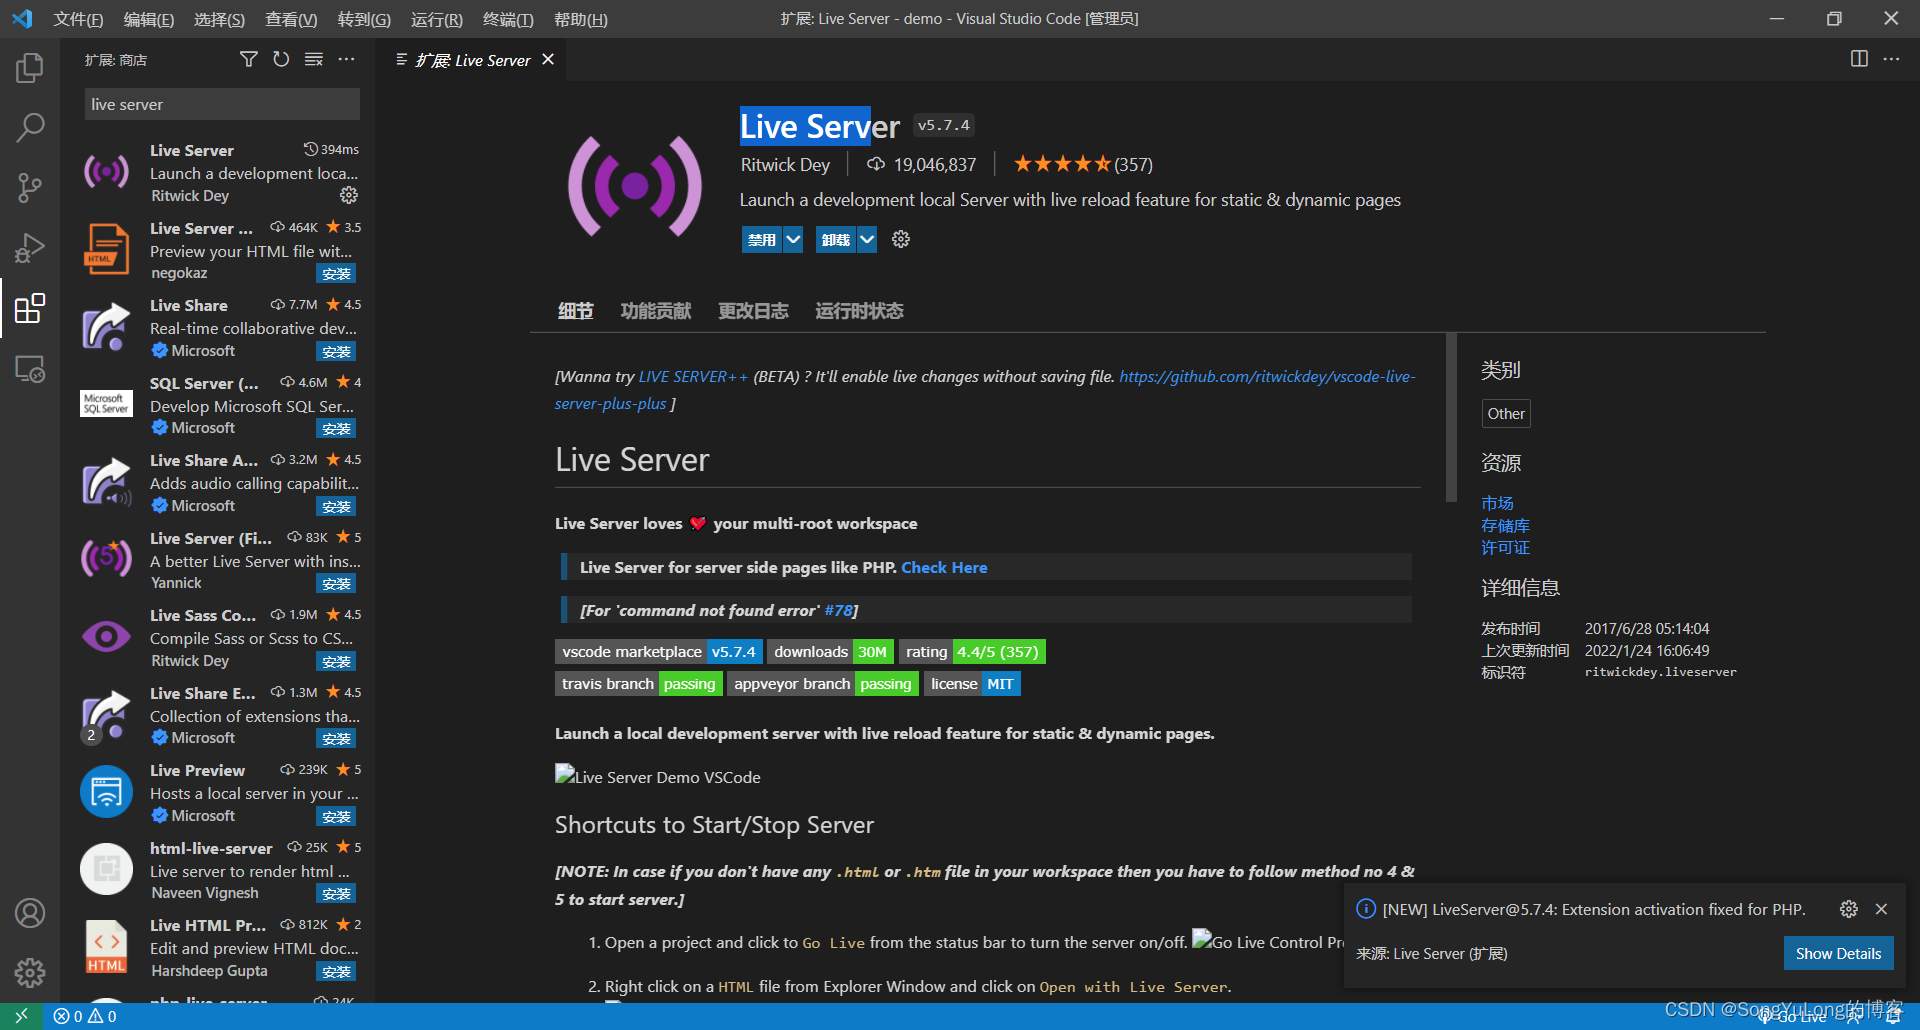Open publisher Ritwick Dey link
Viewport: 1920px width, 1030px height.
(x=785, y=165)
